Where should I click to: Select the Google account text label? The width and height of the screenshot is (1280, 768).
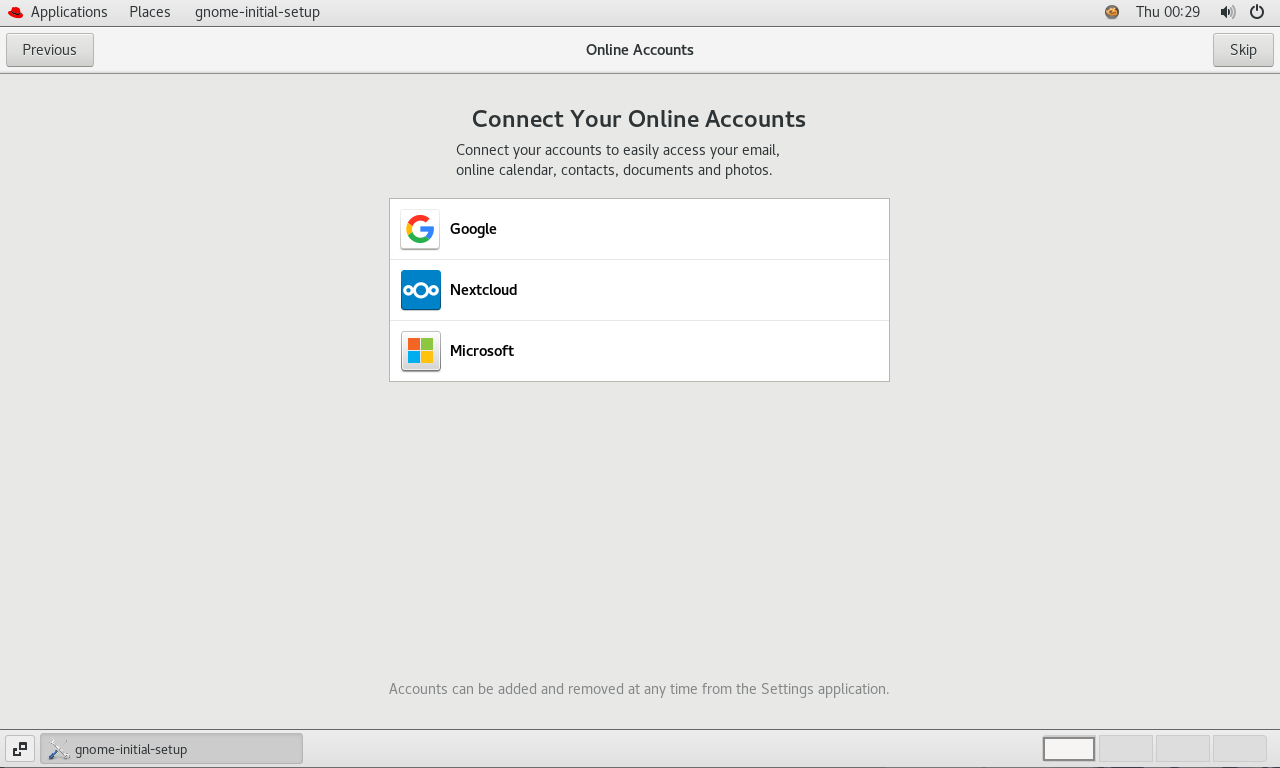[473, 229]
